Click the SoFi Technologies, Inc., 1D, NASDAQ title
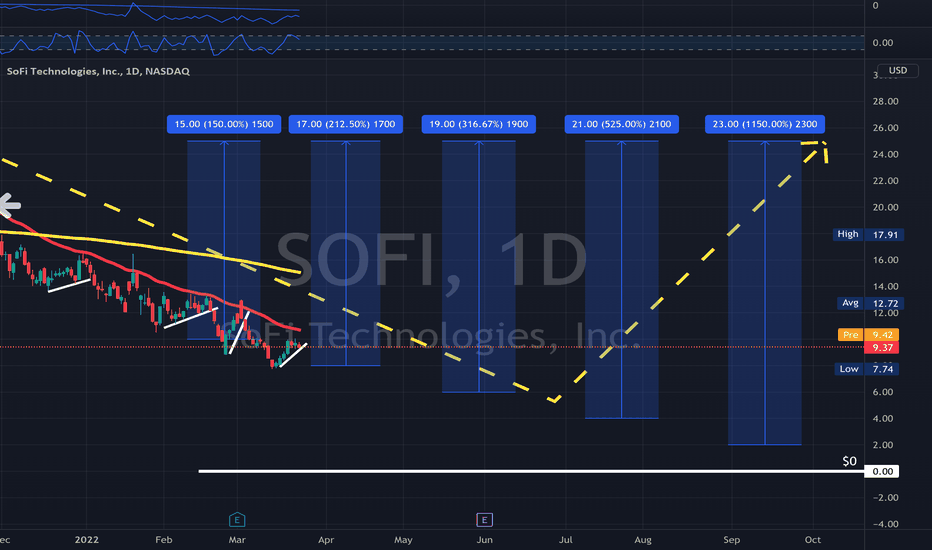Screen dimensions: 932x550 98,71
